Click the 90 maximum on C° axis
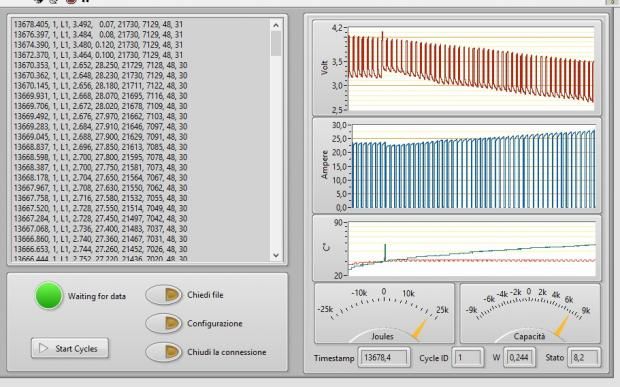The width and height of the screenshot is (620, 387). (x=338, y=223)
